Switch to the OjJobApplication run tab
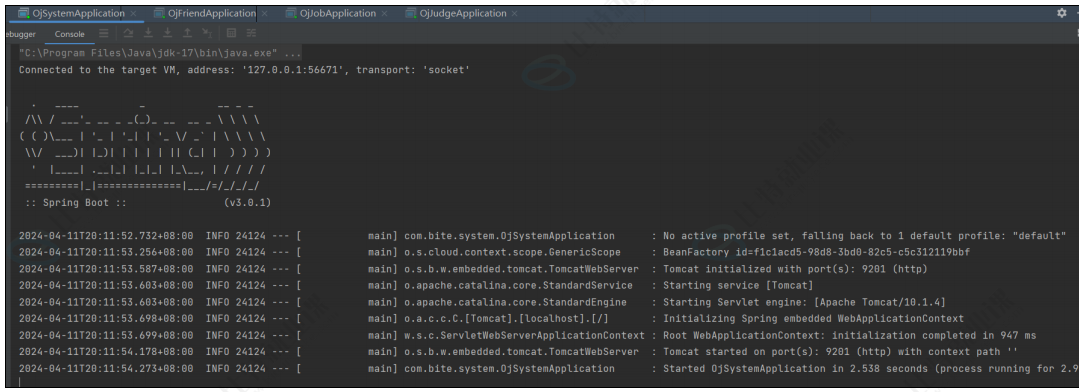This screenshot has height=392, width=1079. (x=338, y=14)
